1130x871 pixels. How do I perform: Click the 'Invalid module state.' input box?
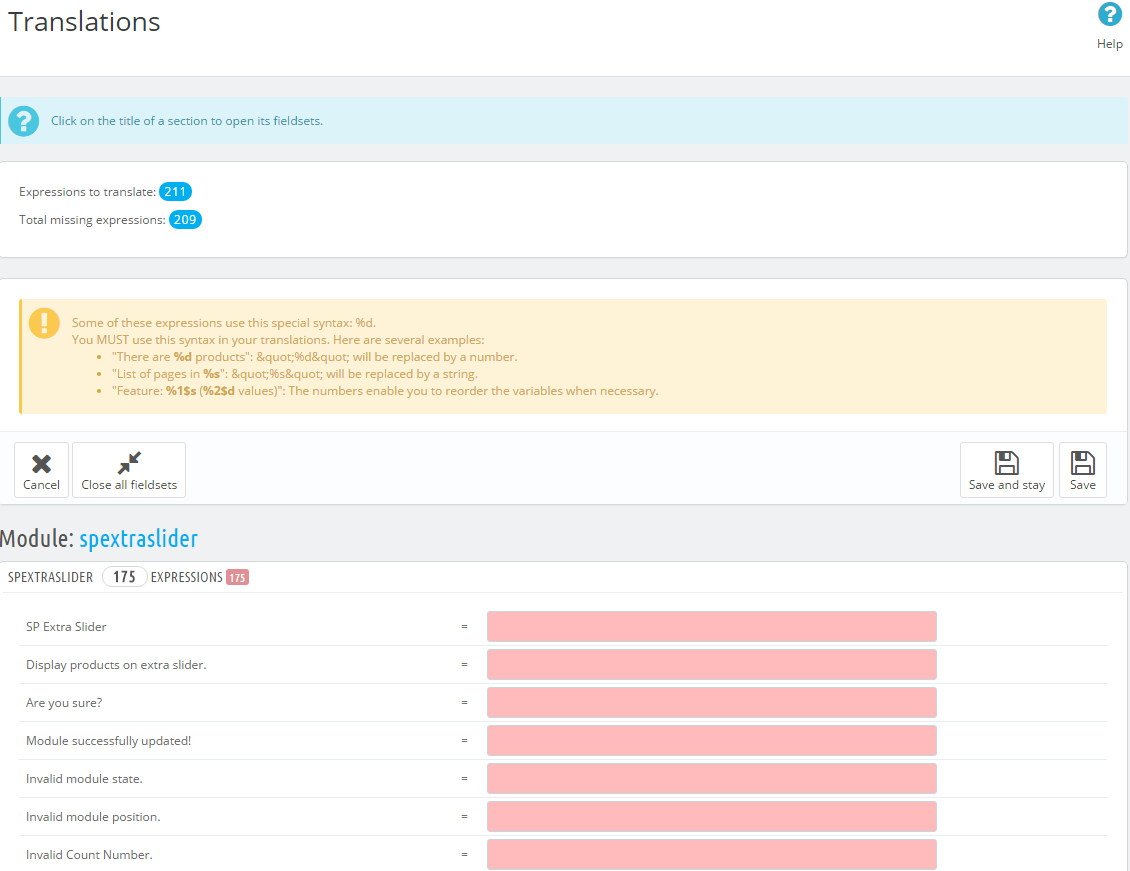click(x=711, y=779)
